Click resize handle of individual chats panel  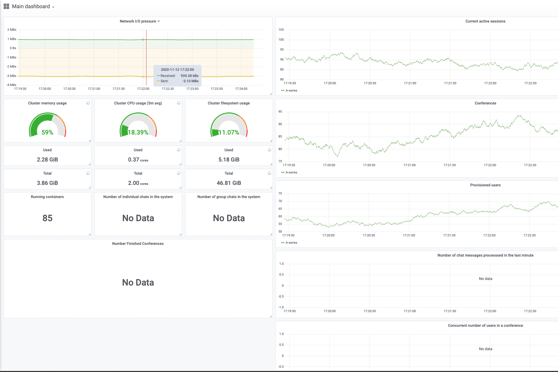pos(180,235)
